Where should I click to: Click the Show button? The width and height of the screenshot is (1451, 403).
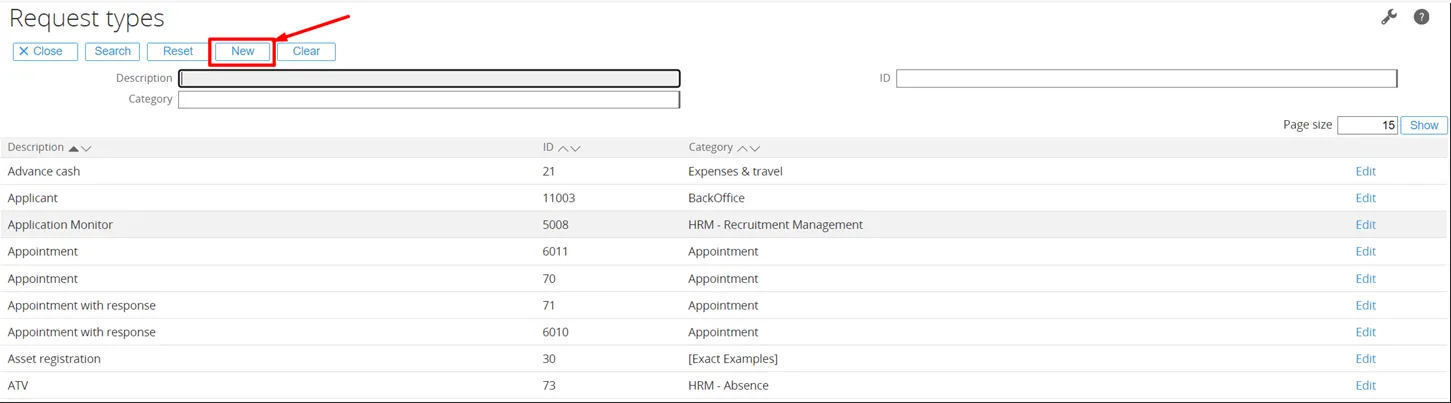click(x=1423, y=125)
